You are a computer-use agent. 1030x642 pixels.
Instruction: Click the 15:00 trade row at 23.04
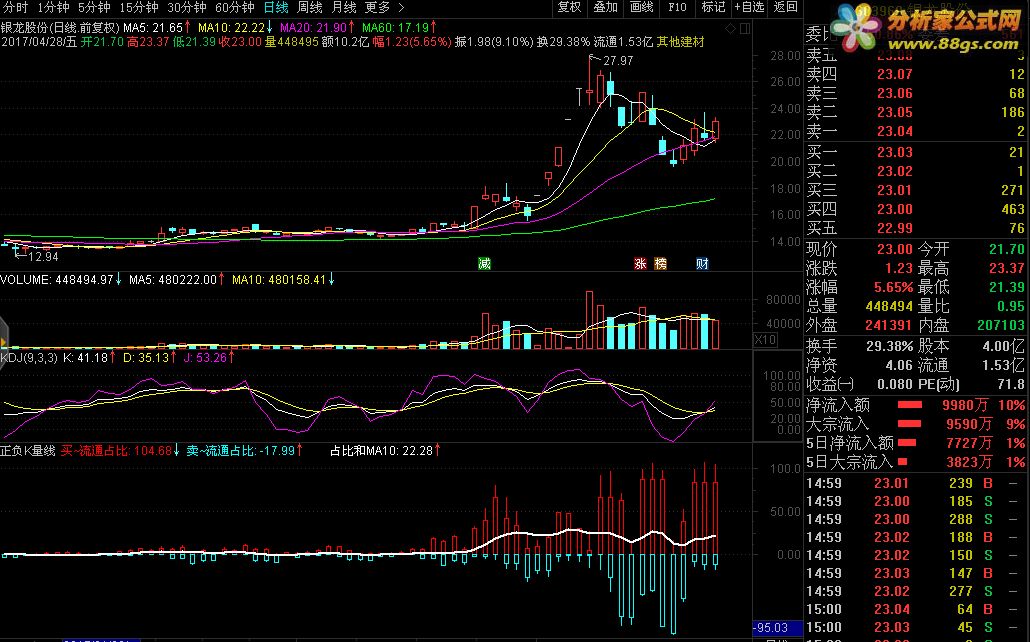(914, 610)
